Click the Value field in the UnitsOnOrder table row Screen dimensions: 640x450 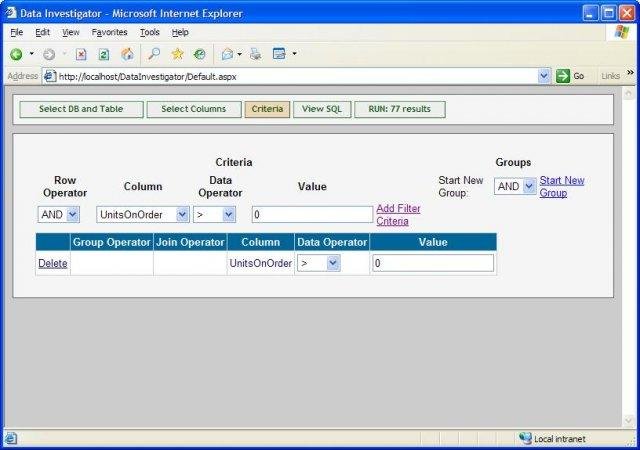[433, 263]
